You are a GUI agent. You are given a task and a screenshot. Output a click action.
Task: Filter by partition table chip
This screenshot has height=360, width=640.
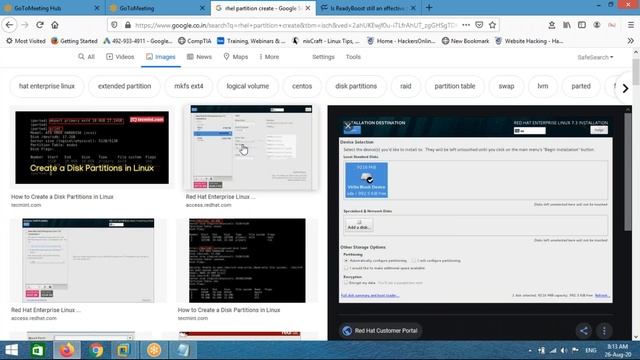click(x=455, y=86)
